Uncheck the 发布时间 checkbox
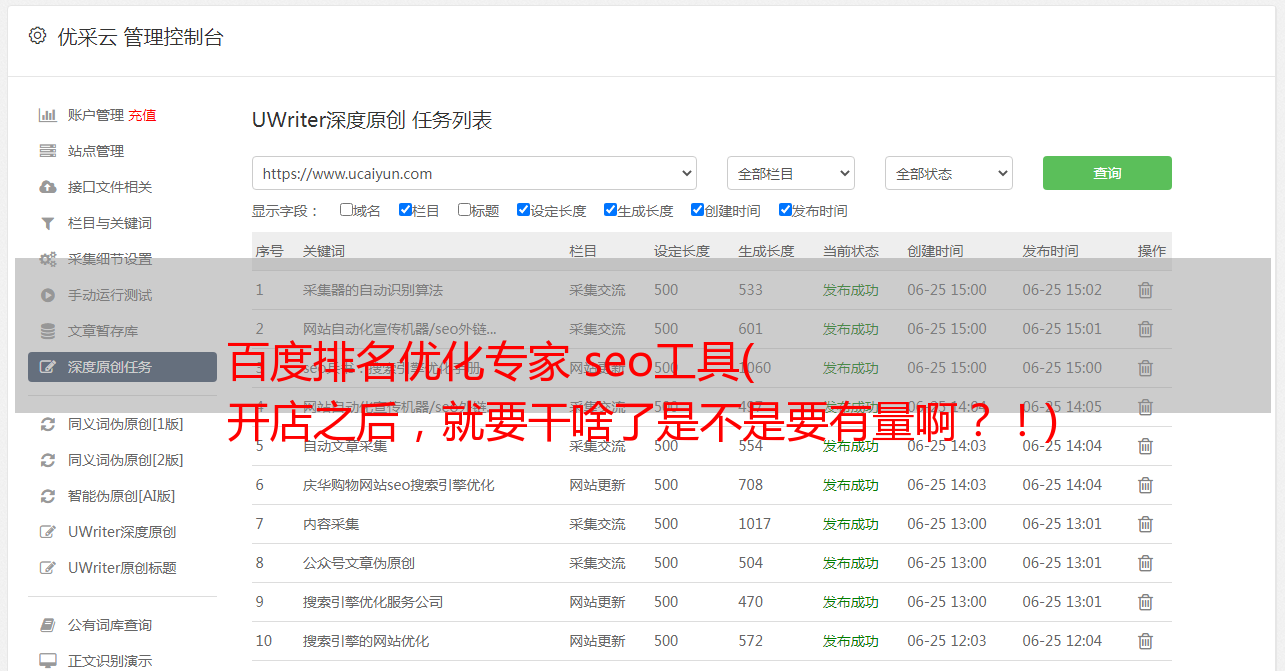Screen dimensions: 1285x671 coord(785,210)
